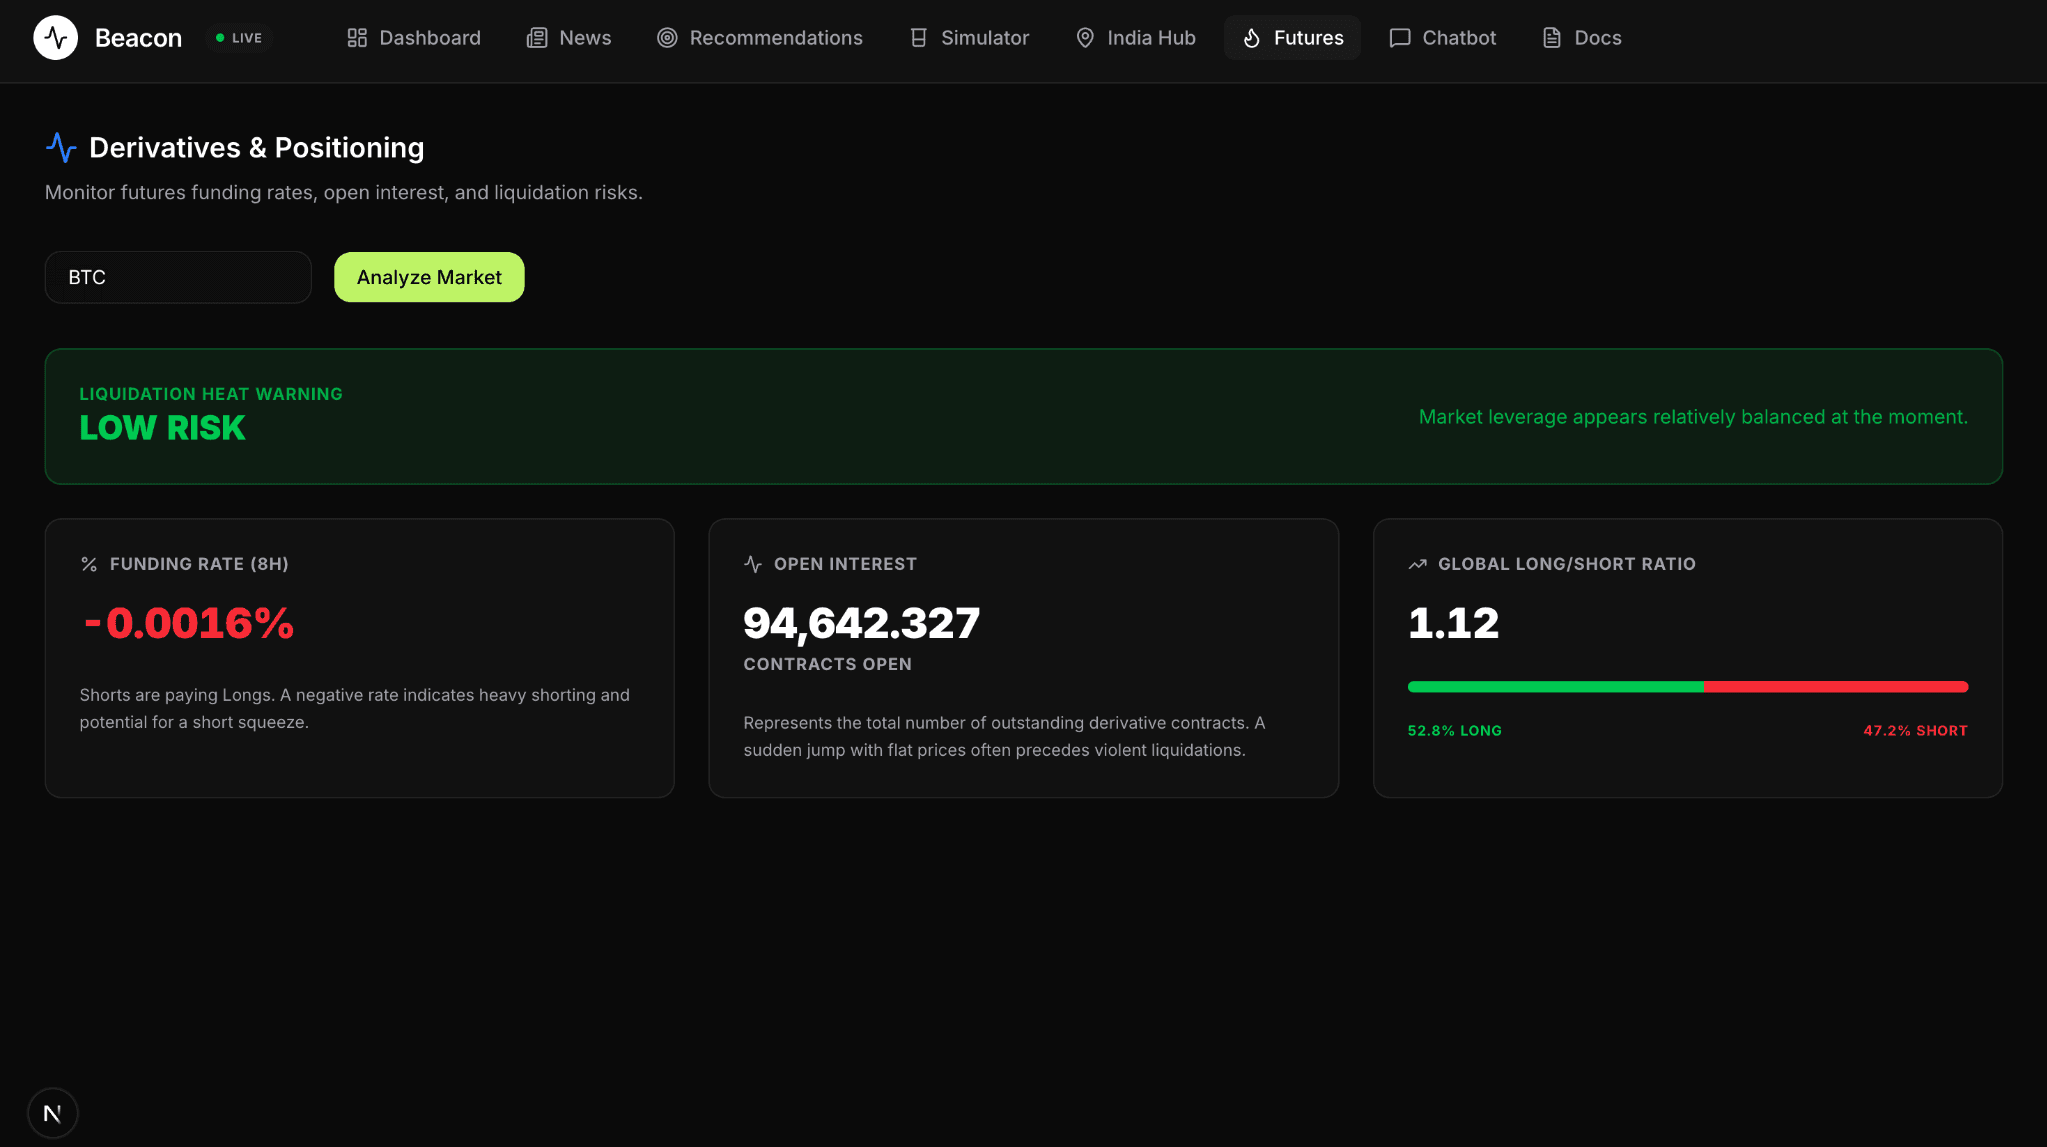Viewport: 2047px width, 1147px height.
Task: Click the 1.12 long/short ratio value
Action: pos(1453,623)
